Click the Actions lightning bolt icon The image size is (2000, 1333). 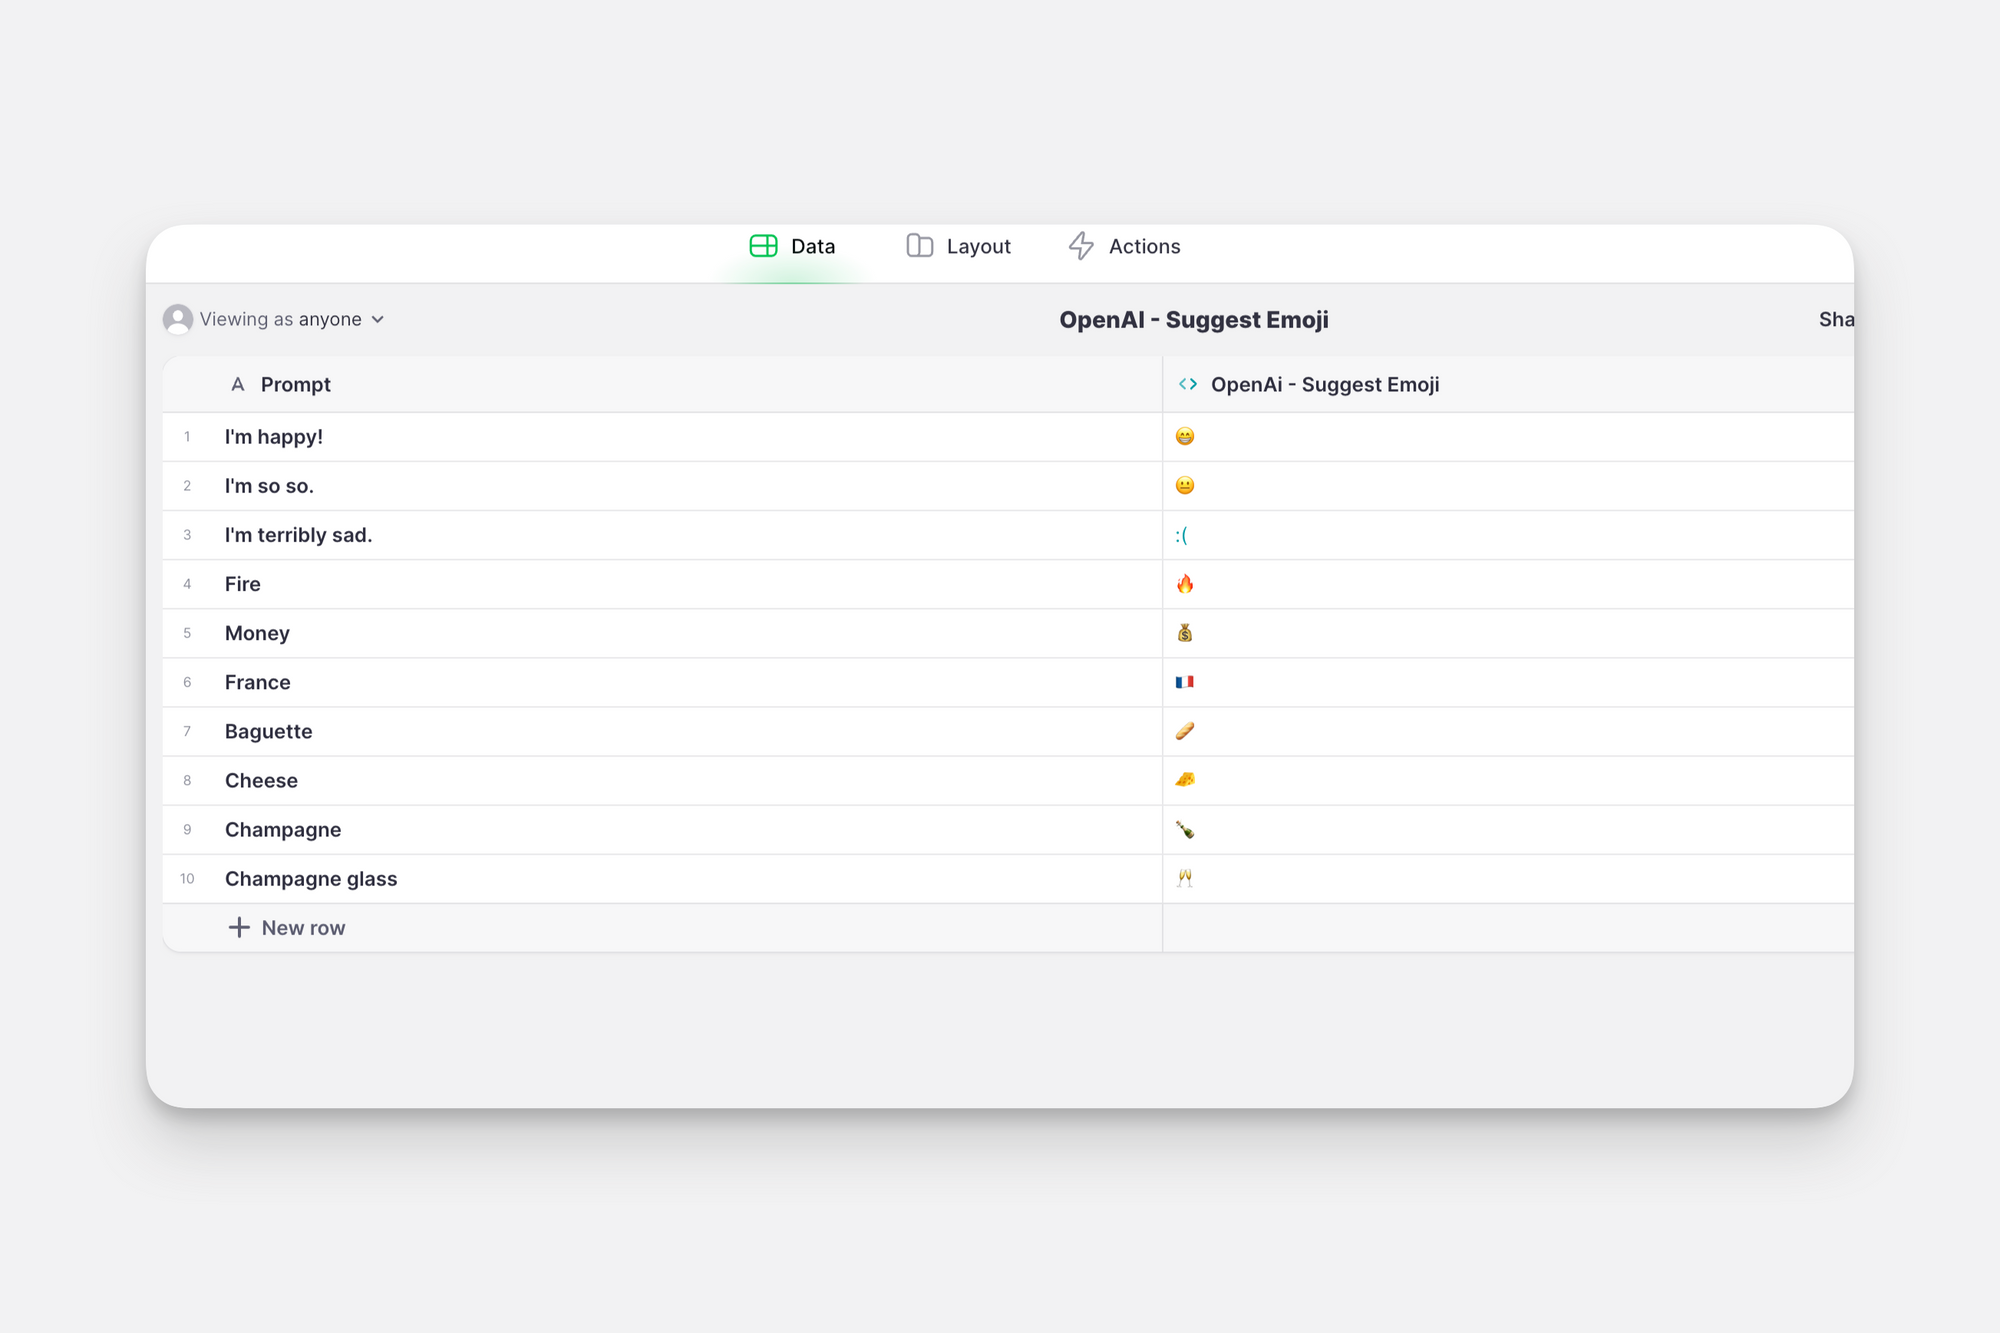click(x=1081, y=246)
